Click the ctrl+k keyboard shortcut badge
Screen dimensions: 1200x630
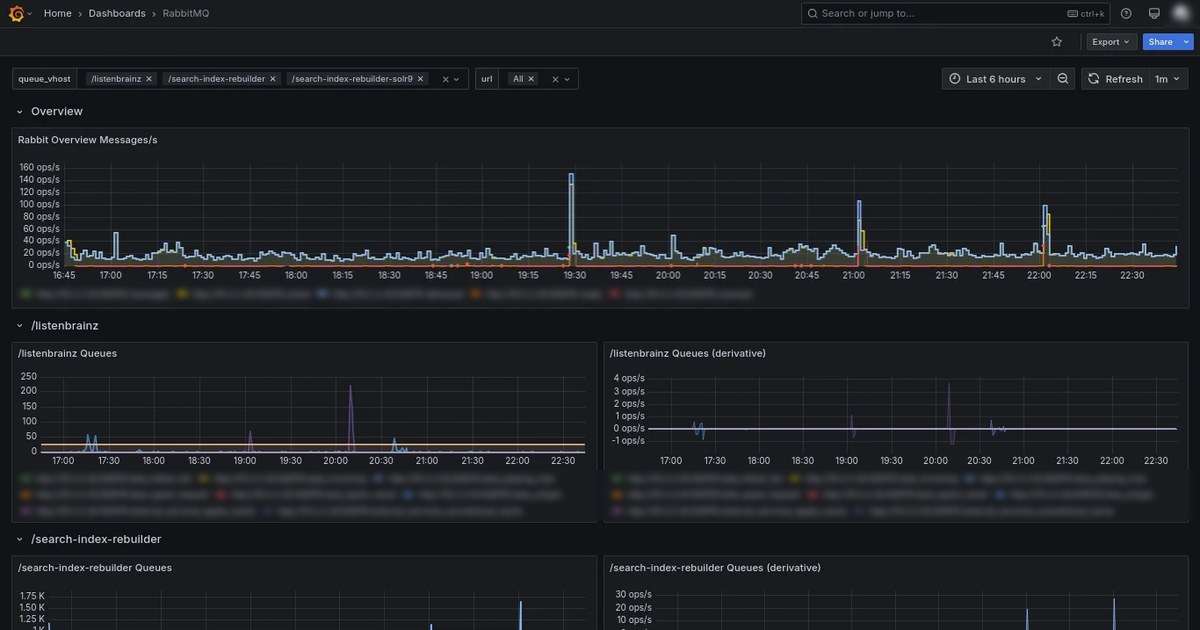coord(1086,13)
